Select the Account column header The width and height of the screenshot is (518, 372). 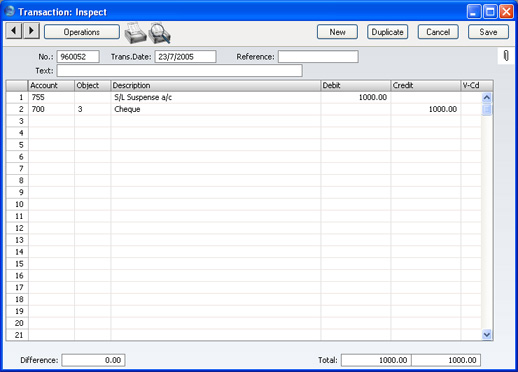[51, 86]
